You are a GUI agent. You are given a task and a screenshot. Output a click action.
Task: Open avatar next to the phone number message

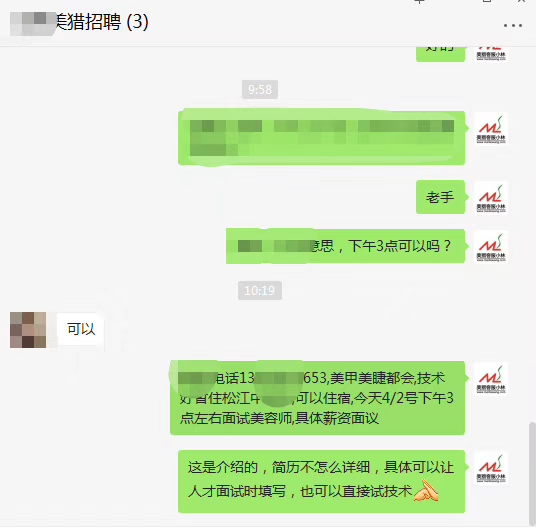(491, 378)
